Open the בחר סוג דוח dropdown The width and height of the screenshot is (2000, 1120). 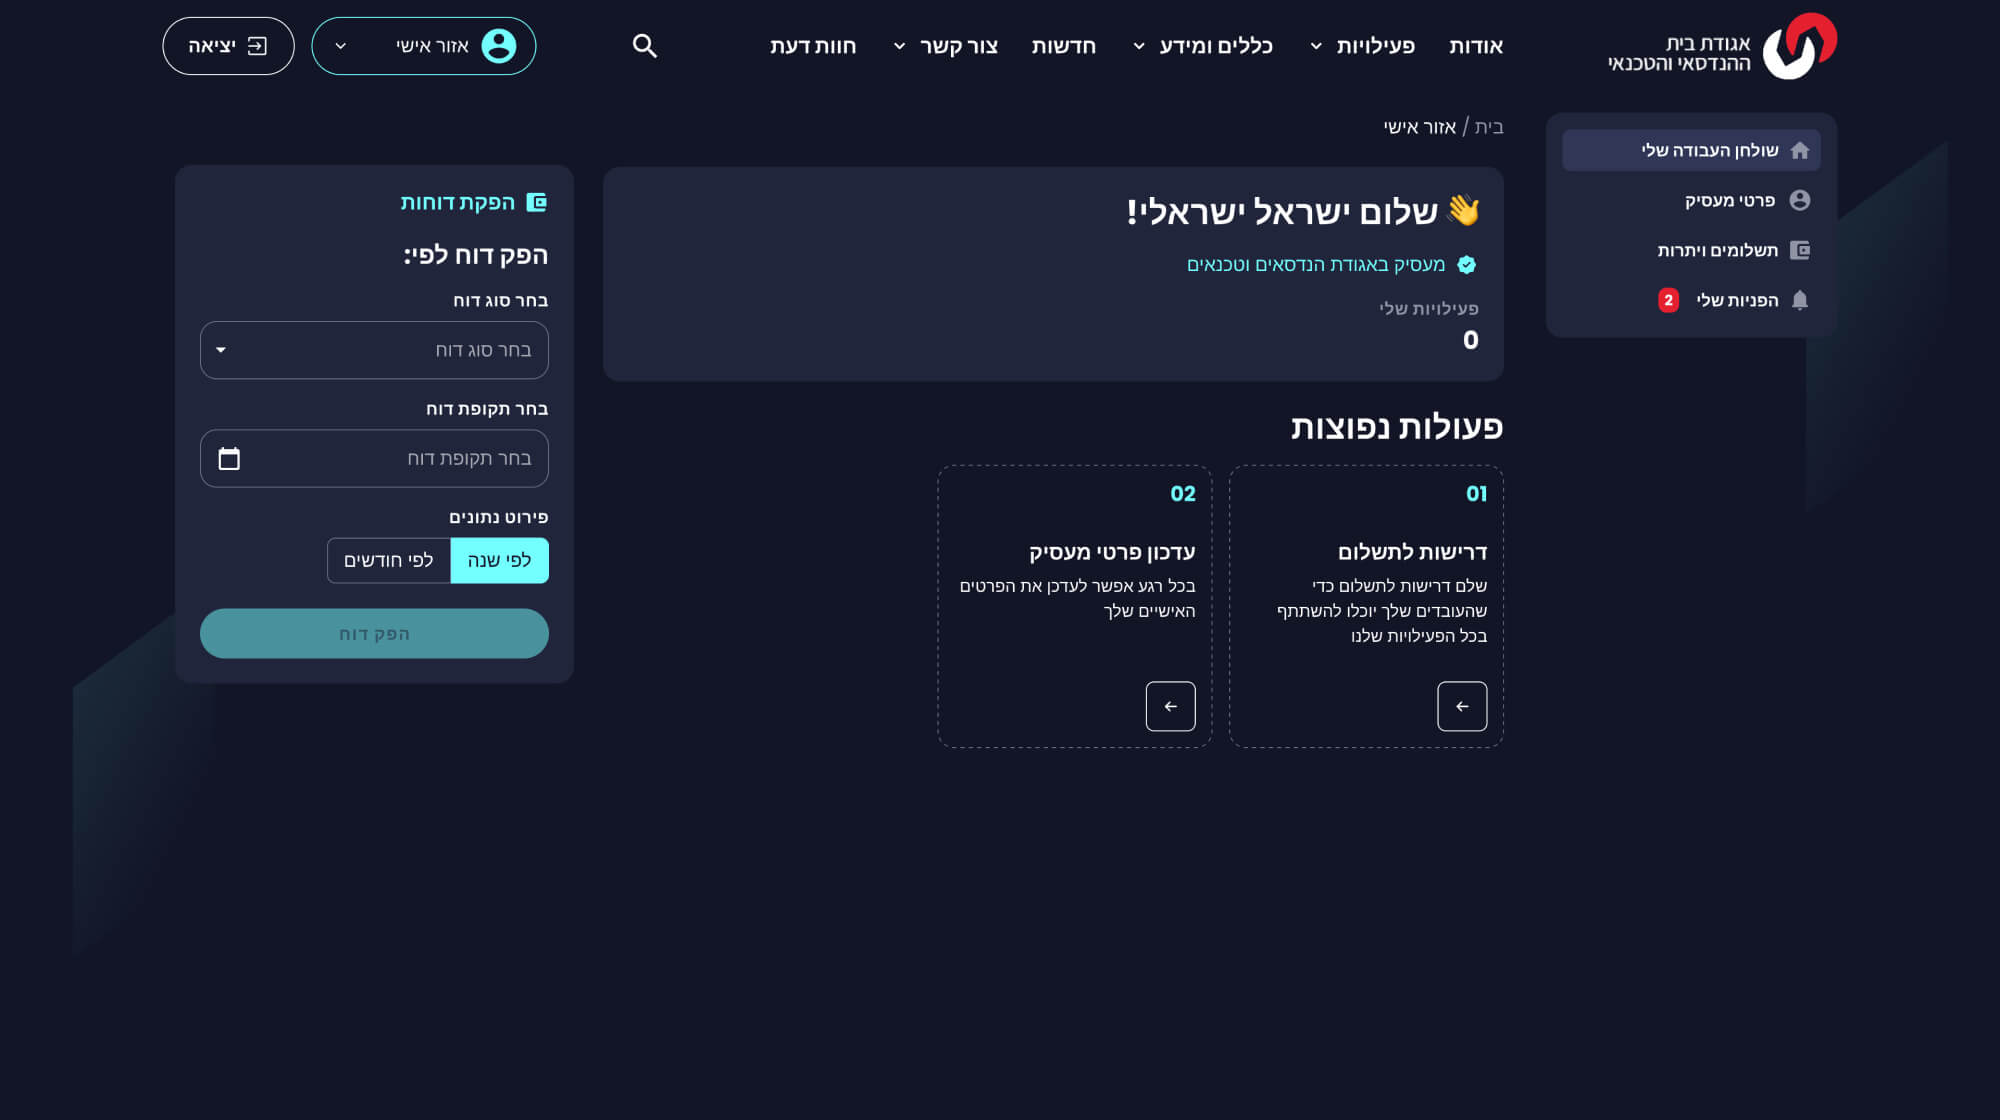tap(374, 350)
